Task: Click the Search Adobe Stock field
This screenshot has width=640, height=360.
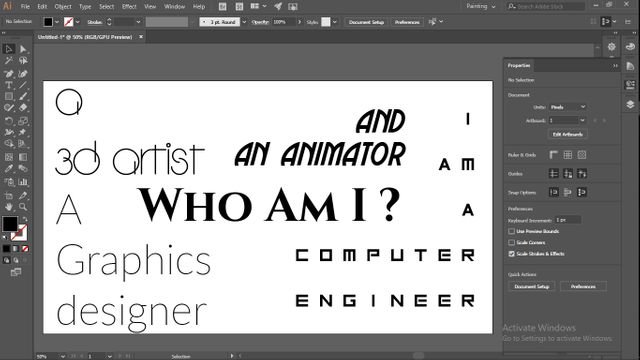Action: click(546, 6)
